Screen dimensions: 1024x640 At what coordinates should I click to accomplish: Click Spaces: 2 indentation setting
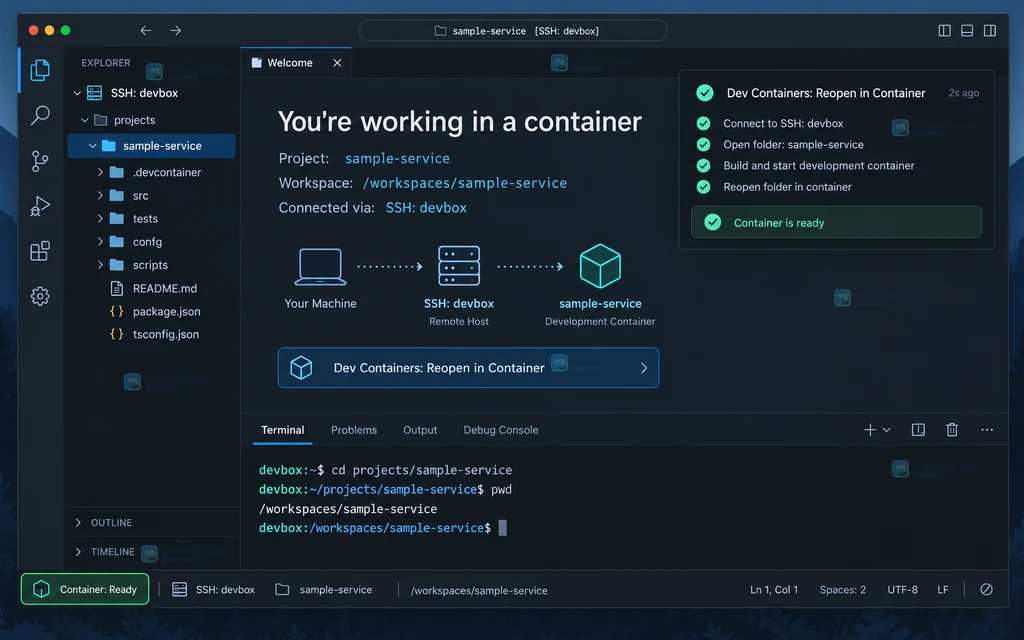click(x=842, y=590)
